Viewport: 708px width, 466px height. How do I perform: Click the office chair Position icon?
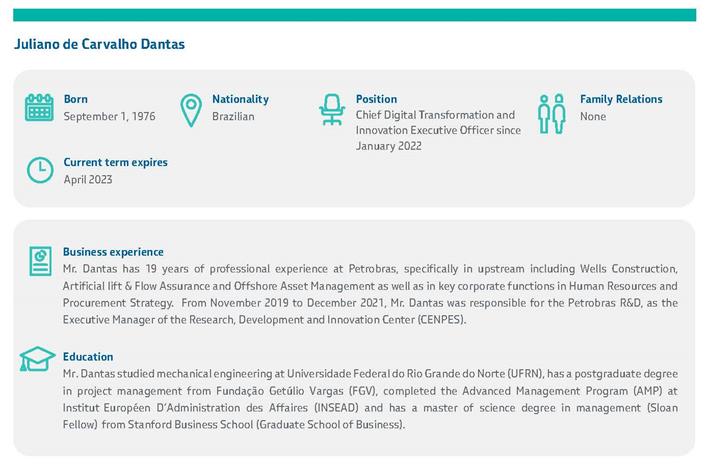[x=330, y=108]
